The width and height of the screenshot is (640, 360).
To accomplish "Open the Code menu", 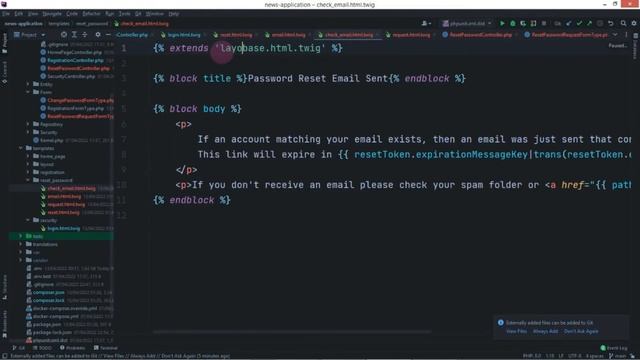I will tap(72, 13).
